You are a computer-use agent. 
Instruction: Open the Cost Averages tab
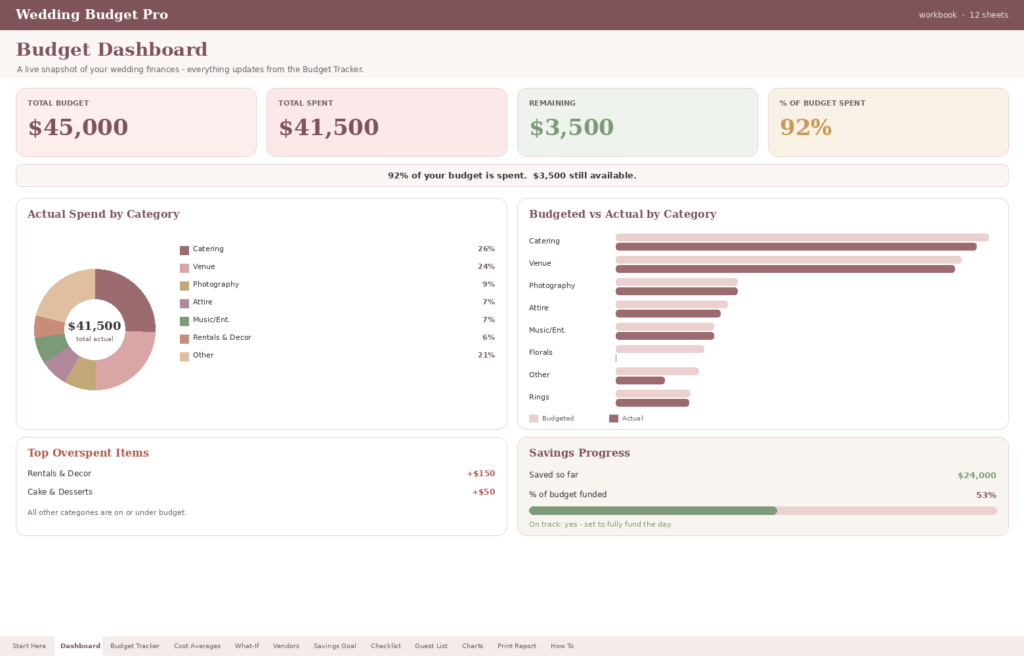coord(197,646)
